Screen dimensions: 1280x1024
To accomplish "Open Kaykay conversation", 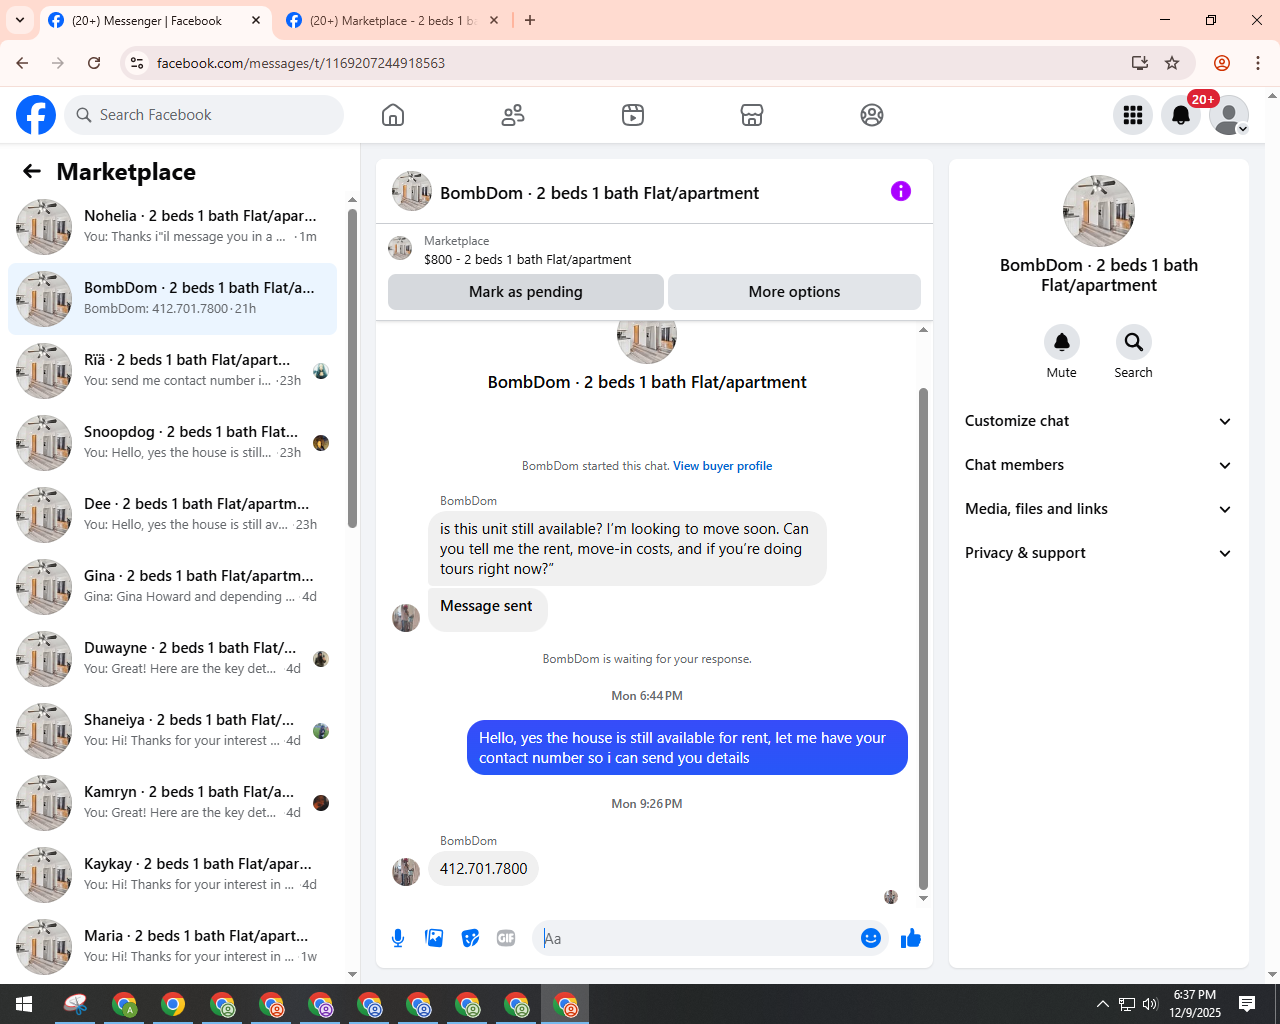I will (x=172, y=875).
